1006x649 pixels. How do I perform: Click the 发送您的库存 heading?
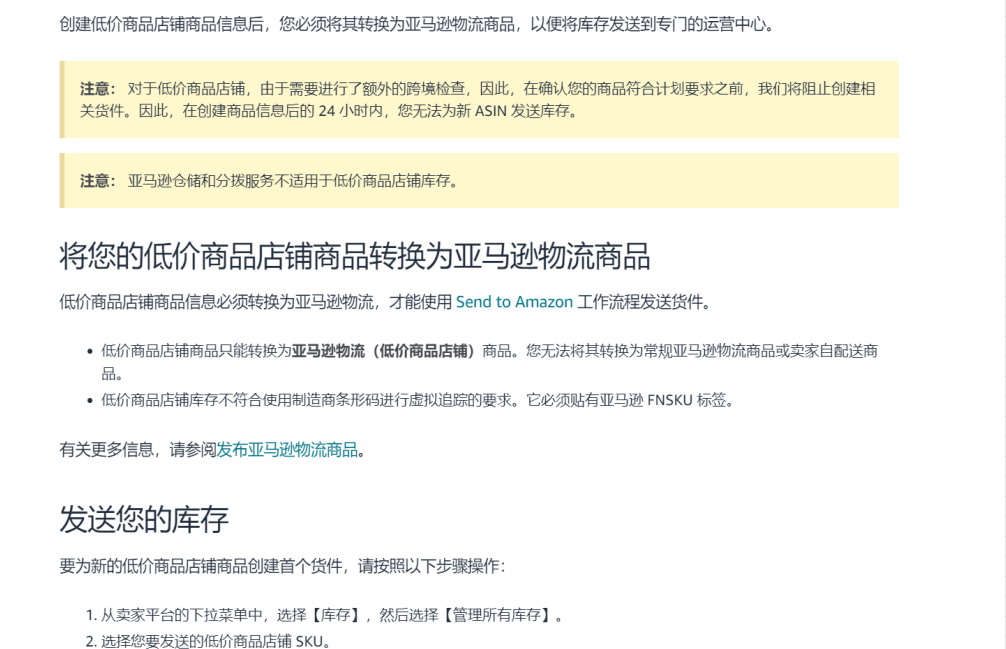point(144,519)
